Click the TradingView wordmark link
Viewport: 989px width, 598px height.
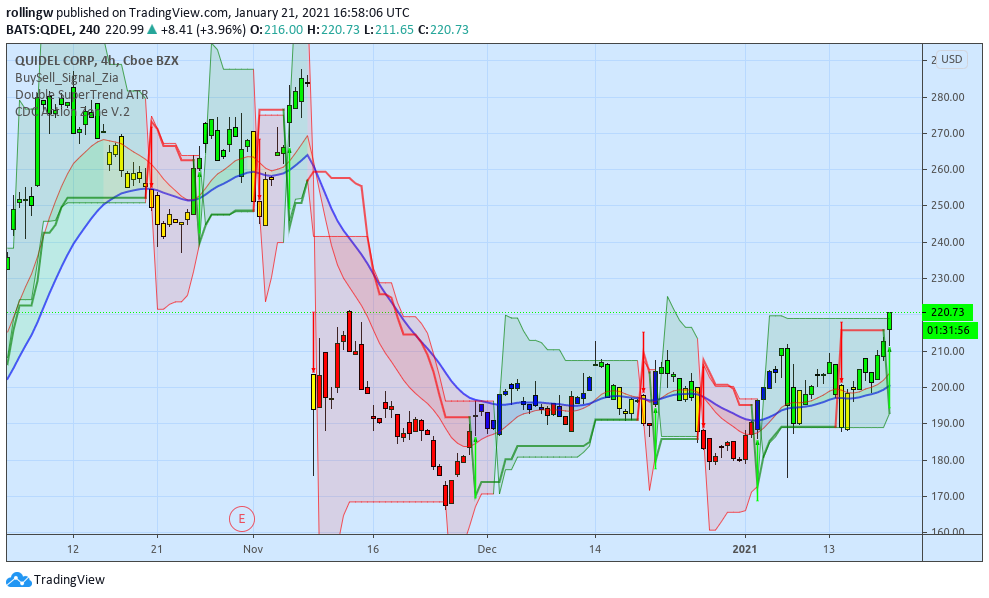(69, 579)
